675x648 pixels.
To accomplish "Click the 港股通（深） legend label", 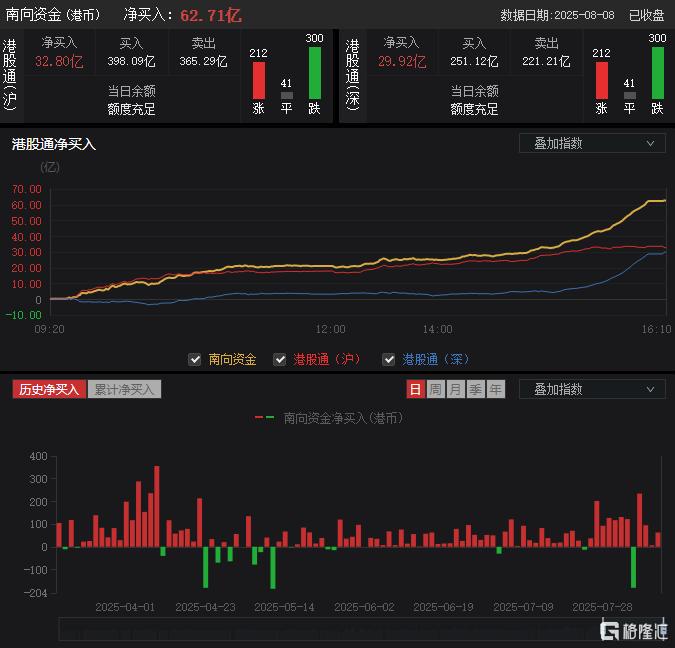I will point(436,359).
